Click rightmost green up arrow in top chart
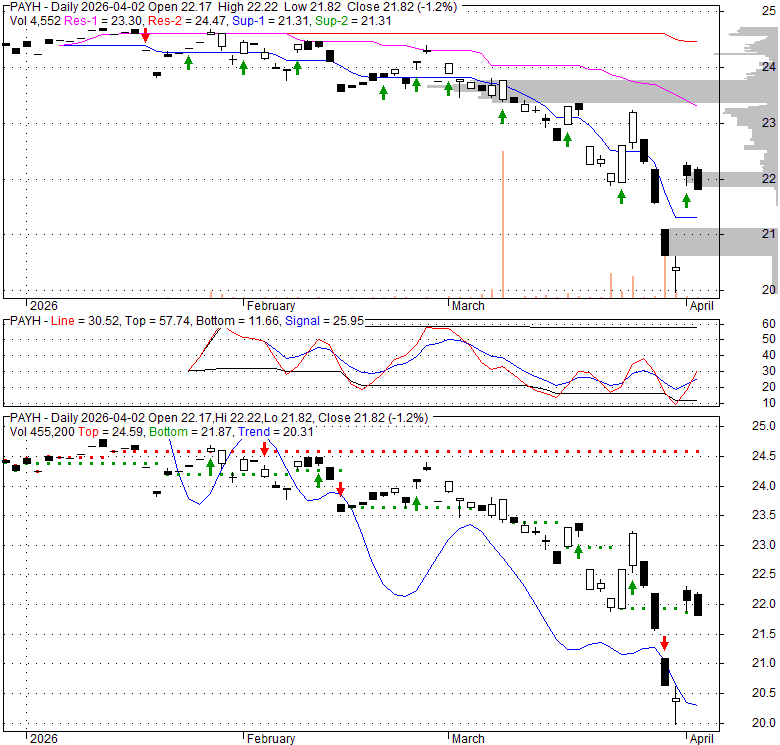 click(x=687, y=199)
